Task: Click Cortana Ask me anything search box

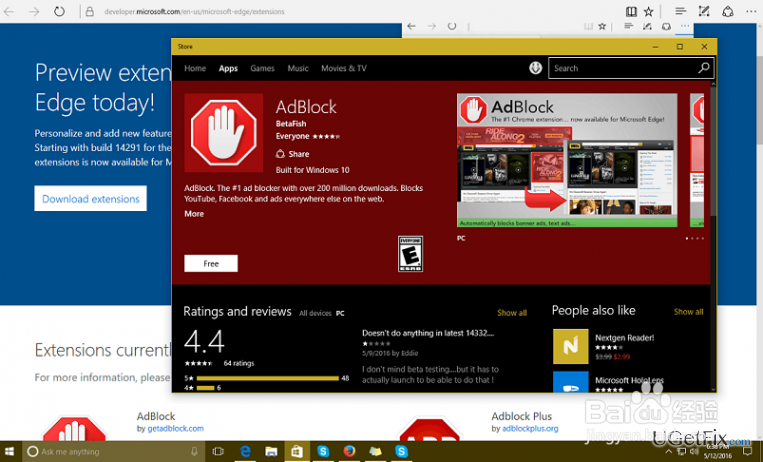Action: click(112, 451)
